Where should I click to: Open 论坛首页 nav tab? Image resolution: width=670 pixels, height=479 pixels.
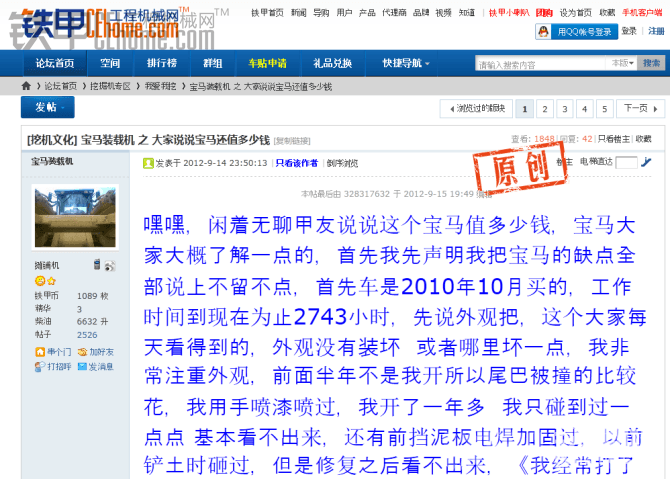click(55, 63)
